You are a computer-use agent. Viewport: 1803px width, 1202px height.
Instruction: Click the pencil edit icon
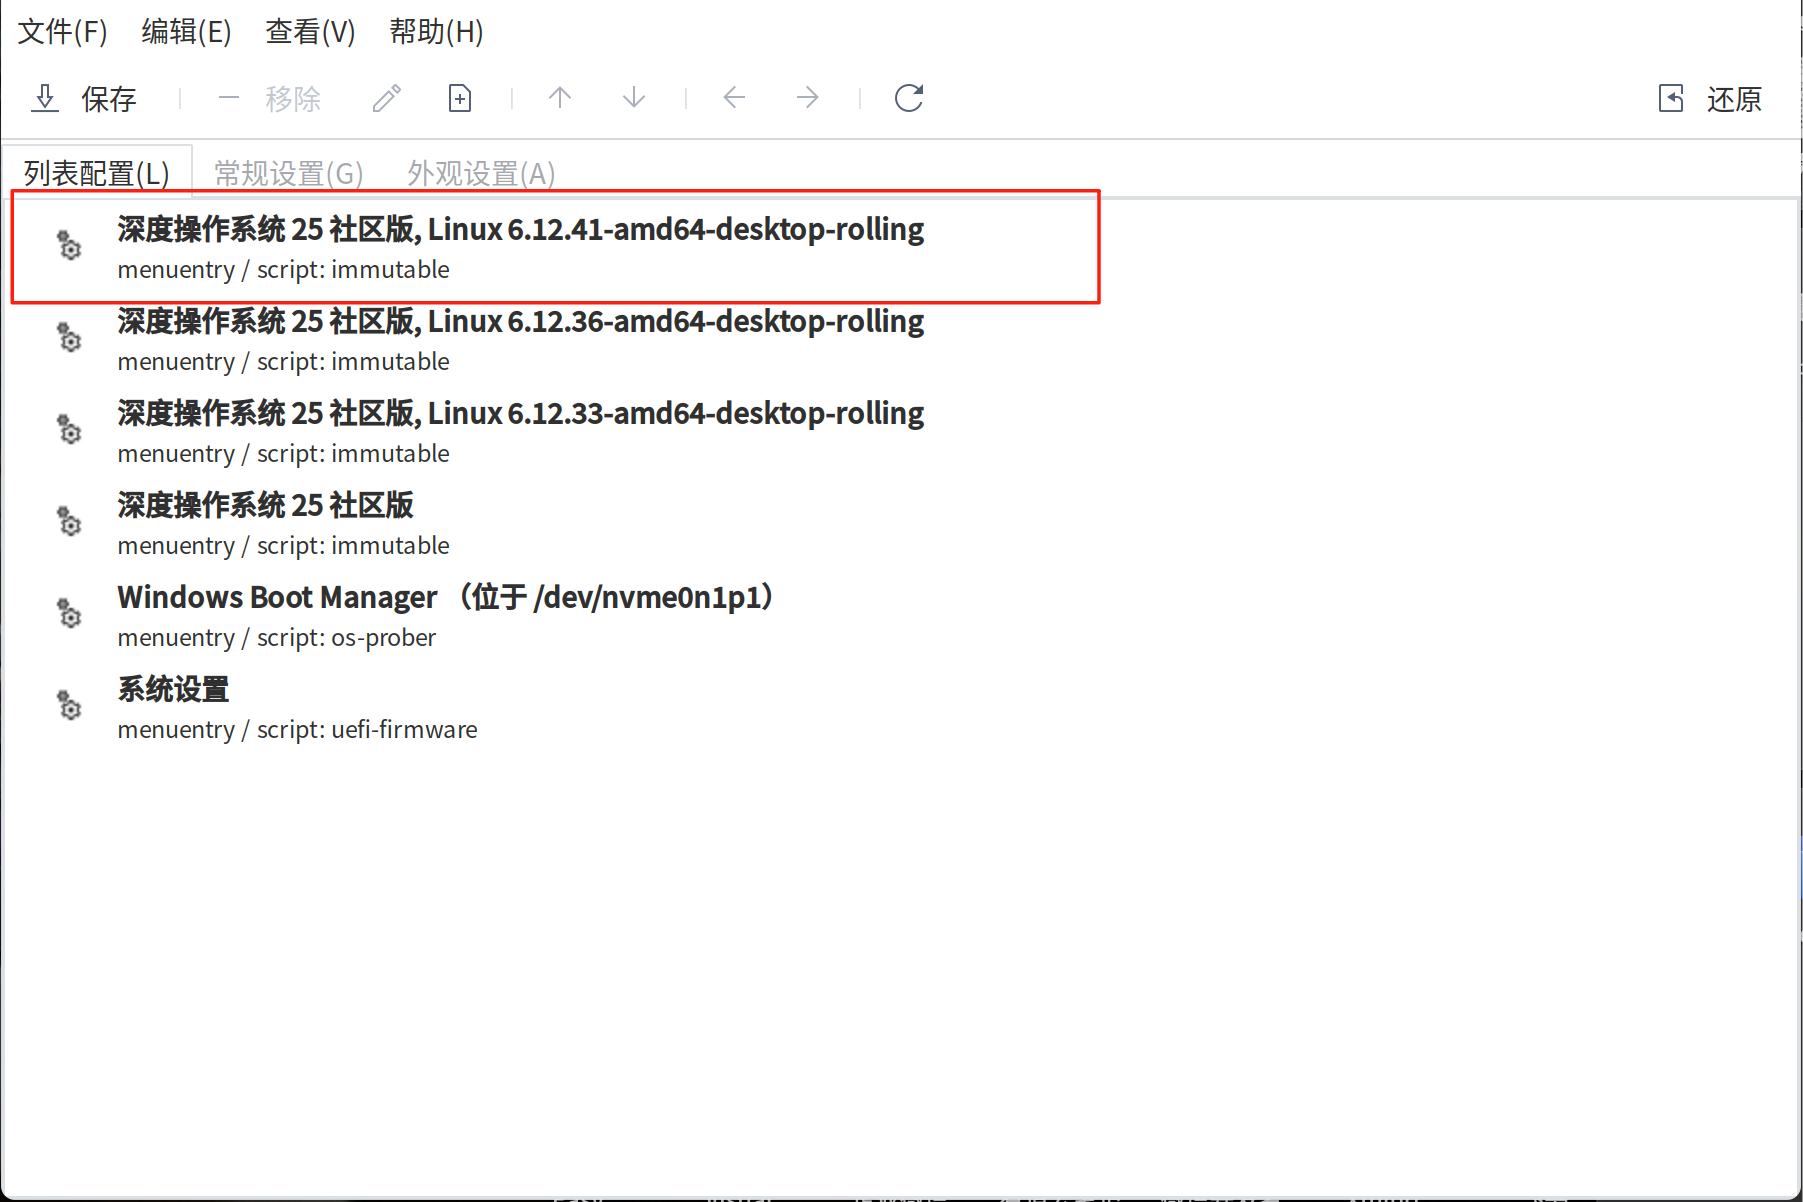[x=387, y=98]
